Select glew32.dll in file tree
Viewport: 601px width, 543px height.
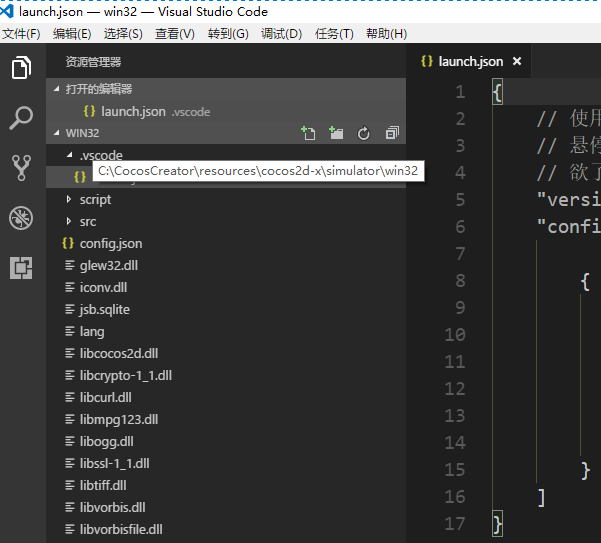pyautogui.click(x=226, y=265)
